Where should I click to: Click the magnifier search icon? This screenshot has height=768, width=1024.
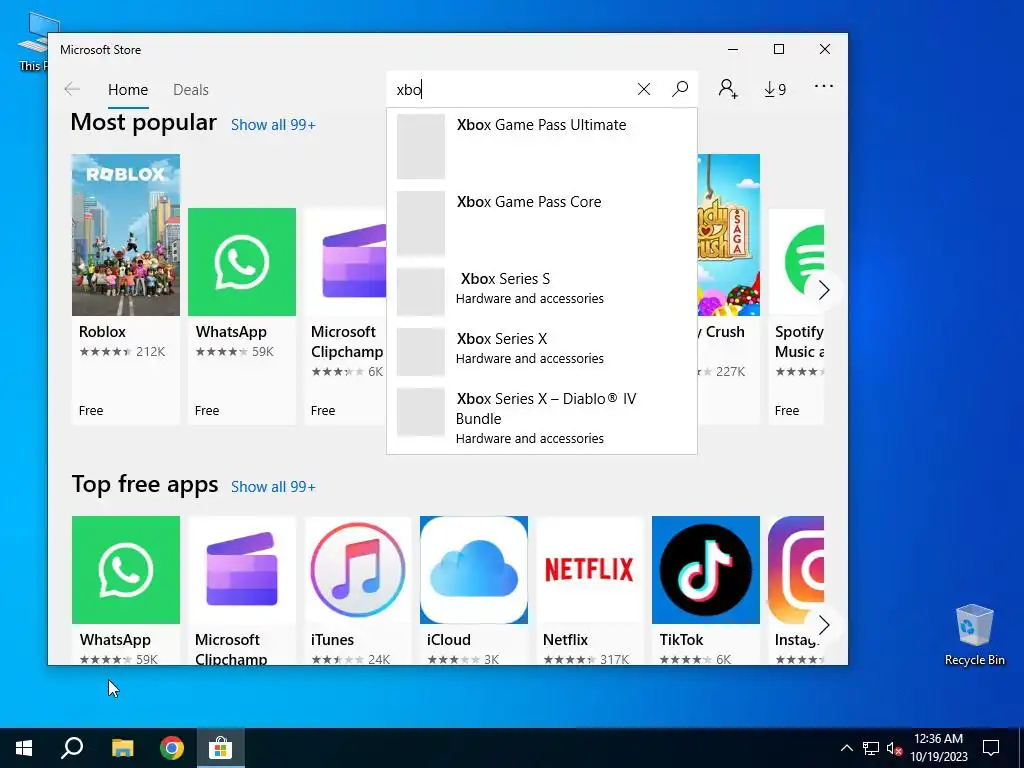pyautogui.click(x=680, y=89)
